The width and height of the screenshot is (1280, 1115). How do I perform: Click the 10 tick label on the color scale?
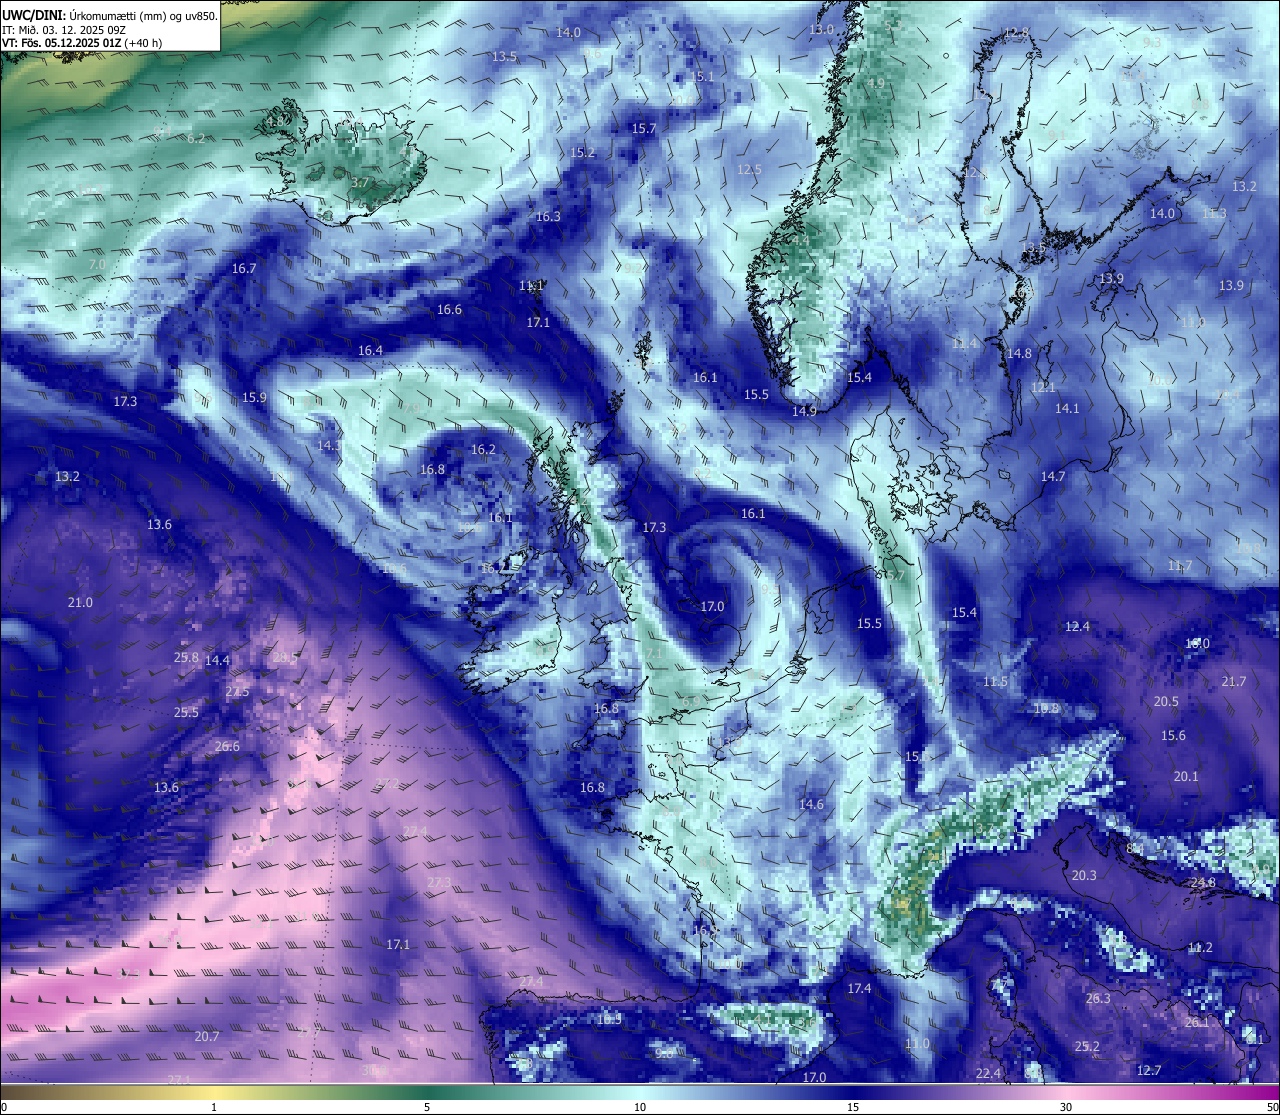(640, 1107)
